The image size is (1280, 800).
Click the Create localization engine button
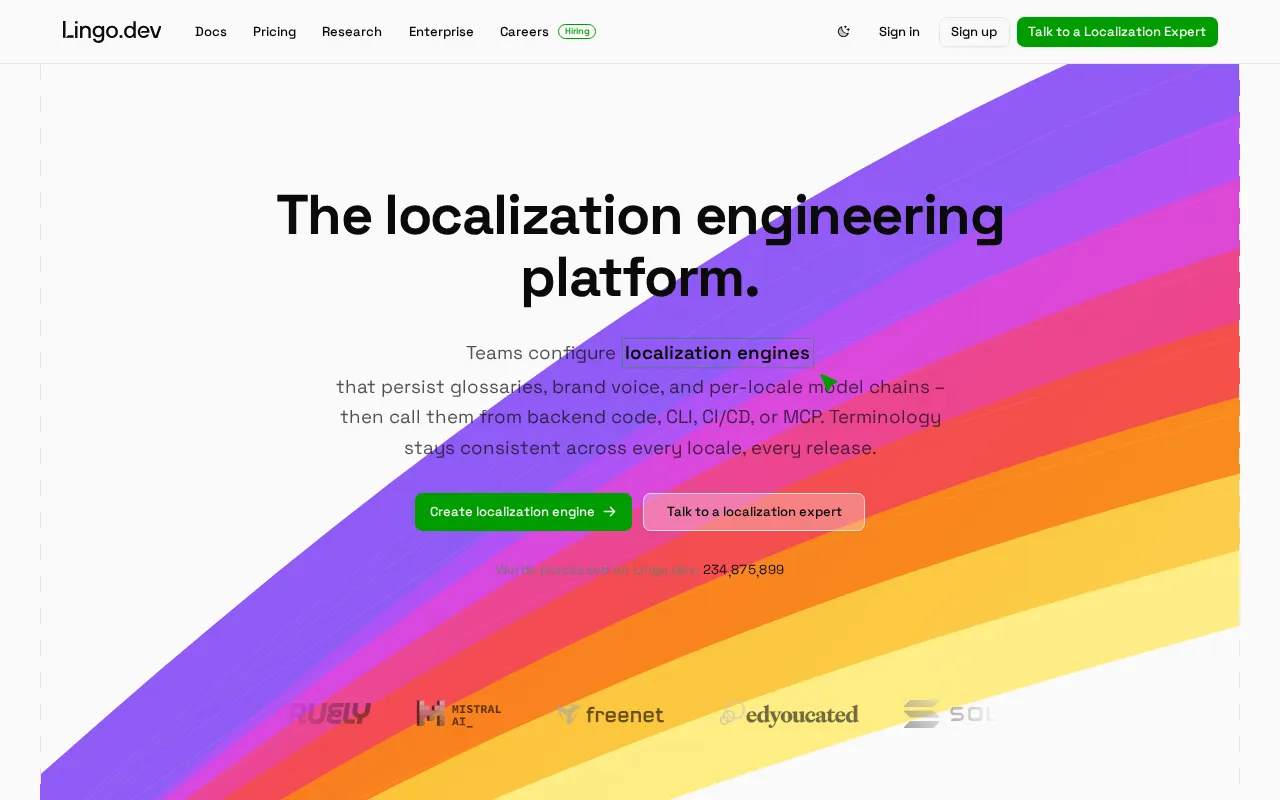523,512
